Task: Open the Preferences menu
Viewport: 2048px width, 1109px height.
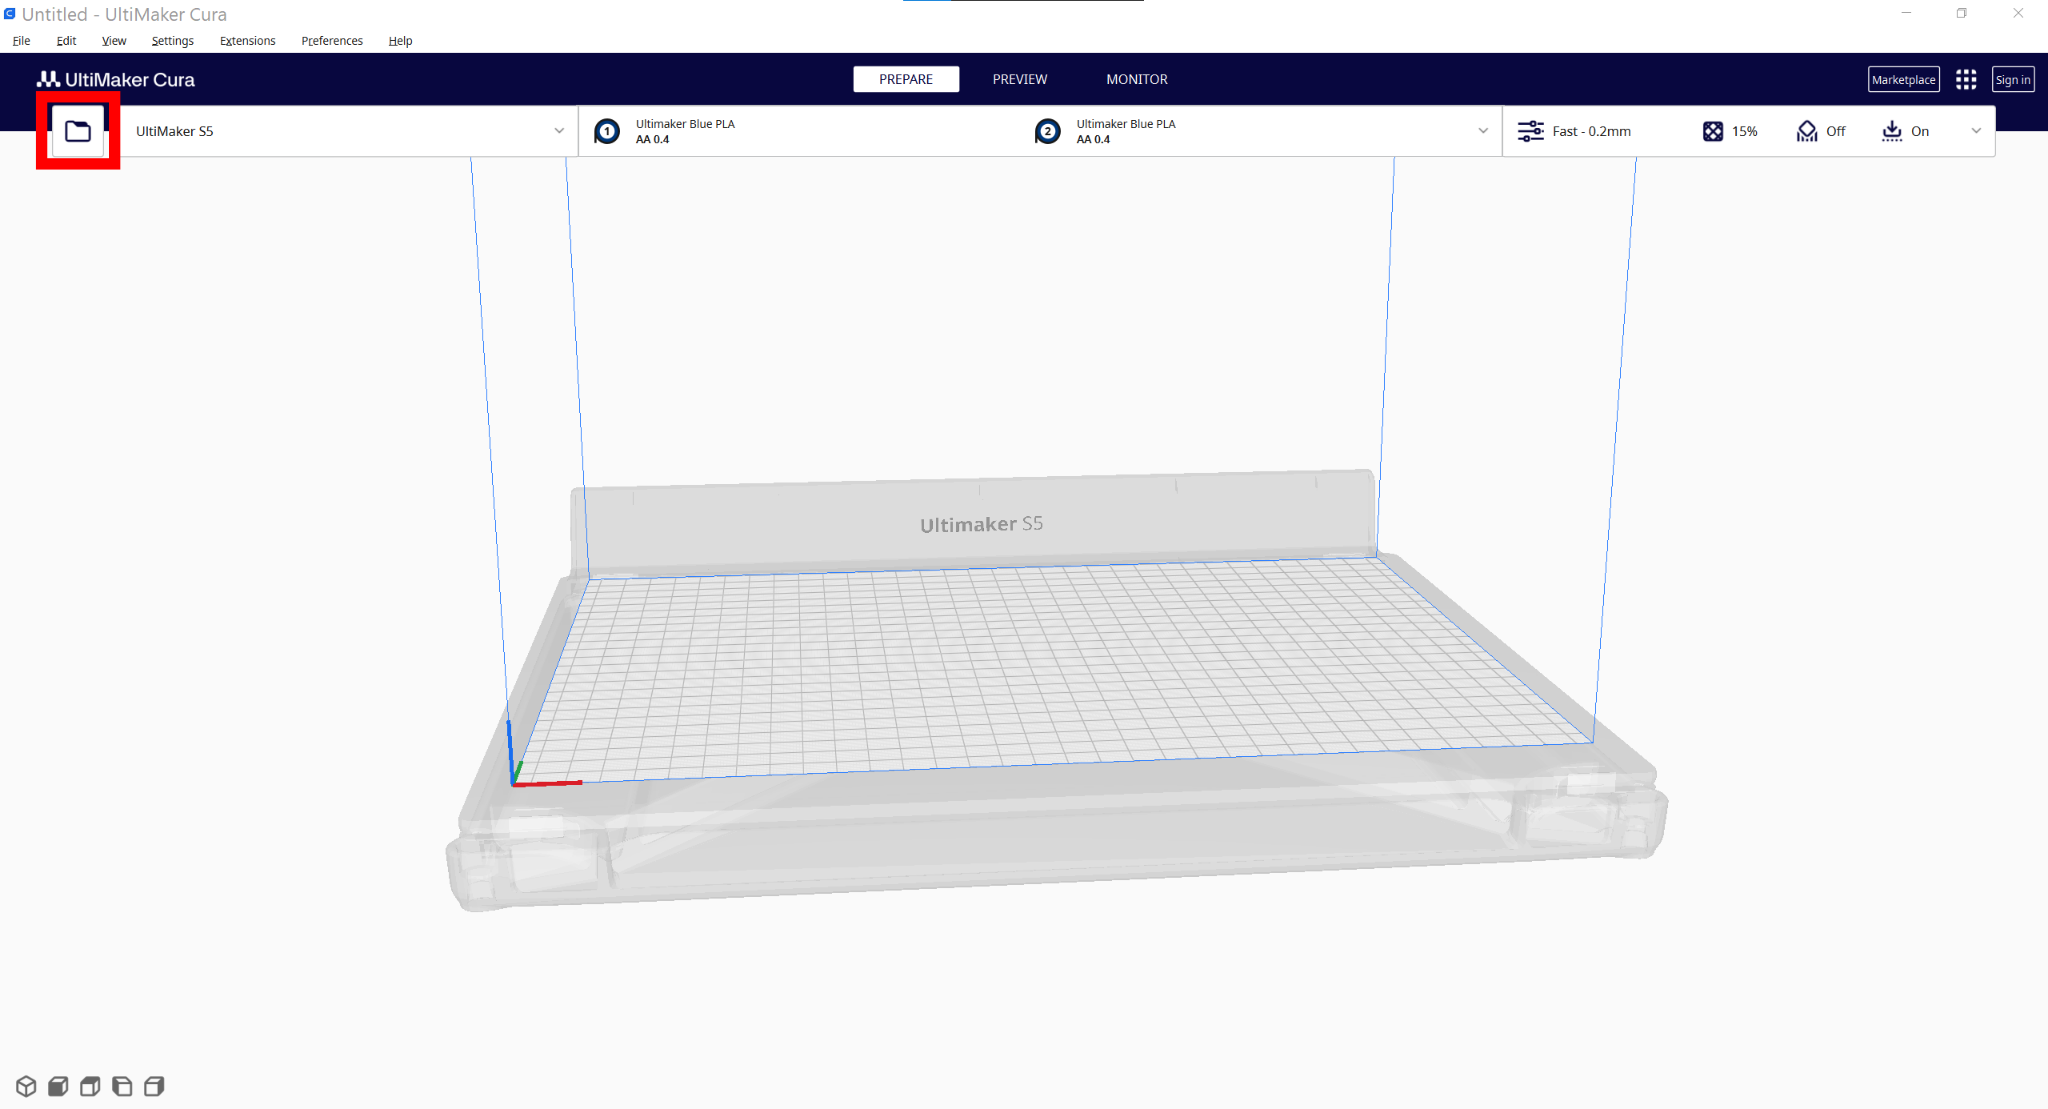Action: [332, 41]
